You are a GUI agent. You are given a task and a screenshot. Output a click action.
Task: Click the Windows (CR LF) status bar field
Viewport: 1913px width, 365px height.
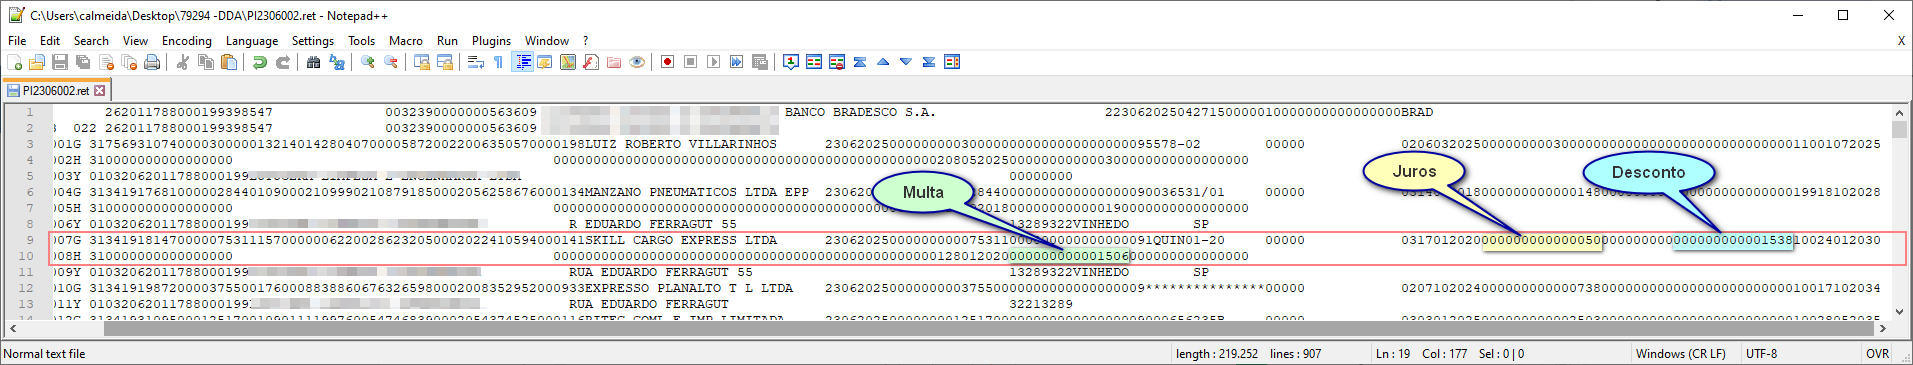(x=1681, y=354)
